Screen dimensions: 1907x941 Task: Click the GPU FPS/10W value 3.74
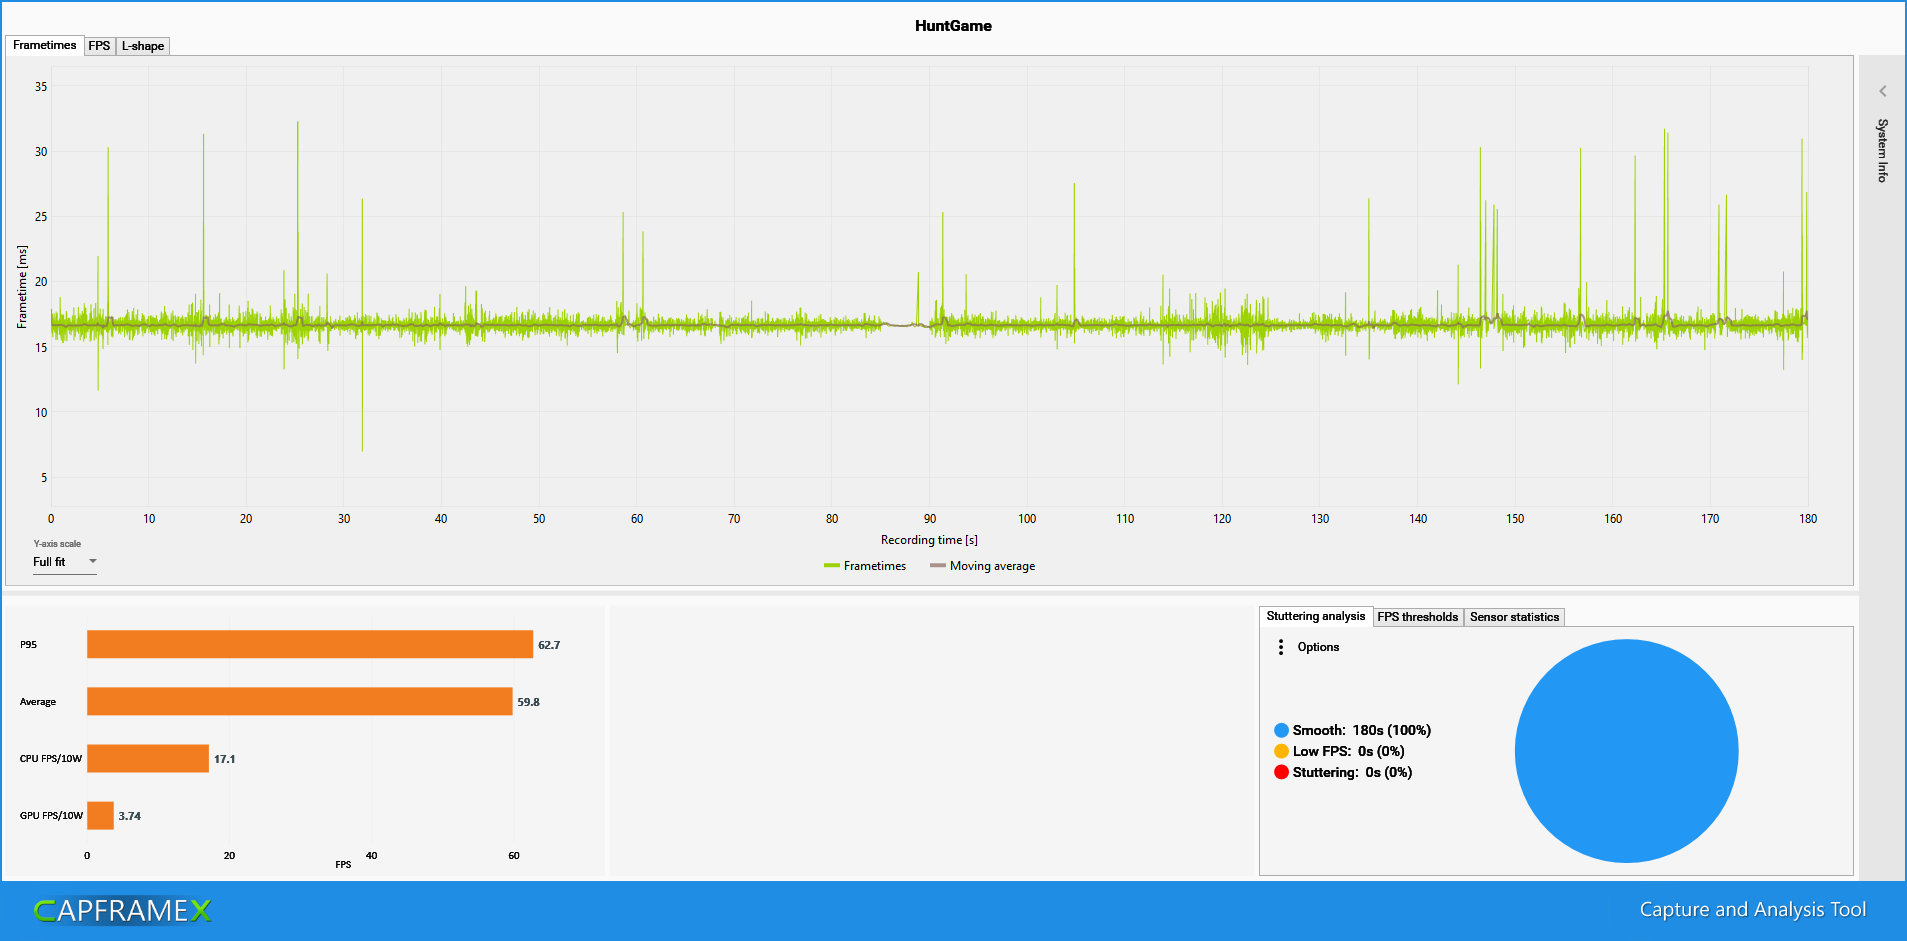pyautogui.click(x=129, y=816)
